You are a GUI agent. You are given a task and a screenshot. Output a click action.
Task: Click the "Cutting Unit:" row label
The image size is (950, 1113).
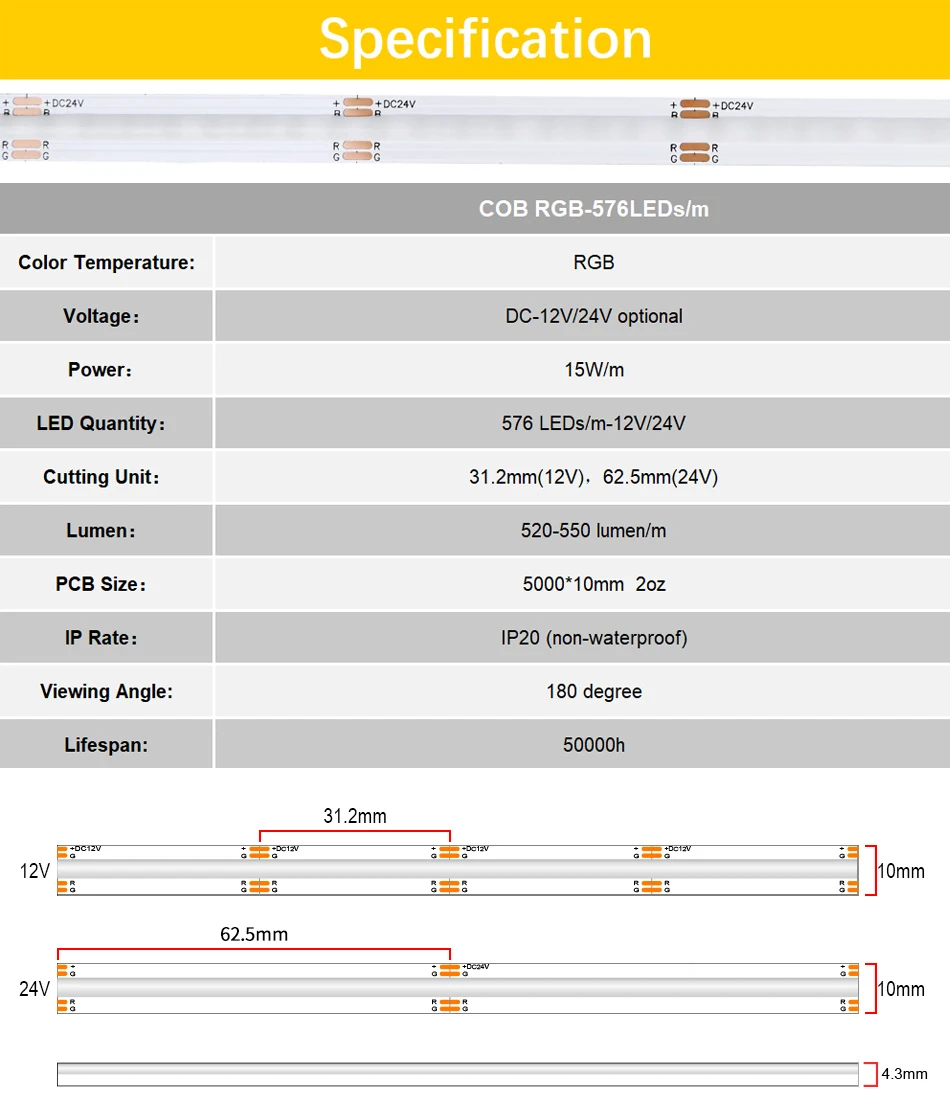click(x=101, y=477)
